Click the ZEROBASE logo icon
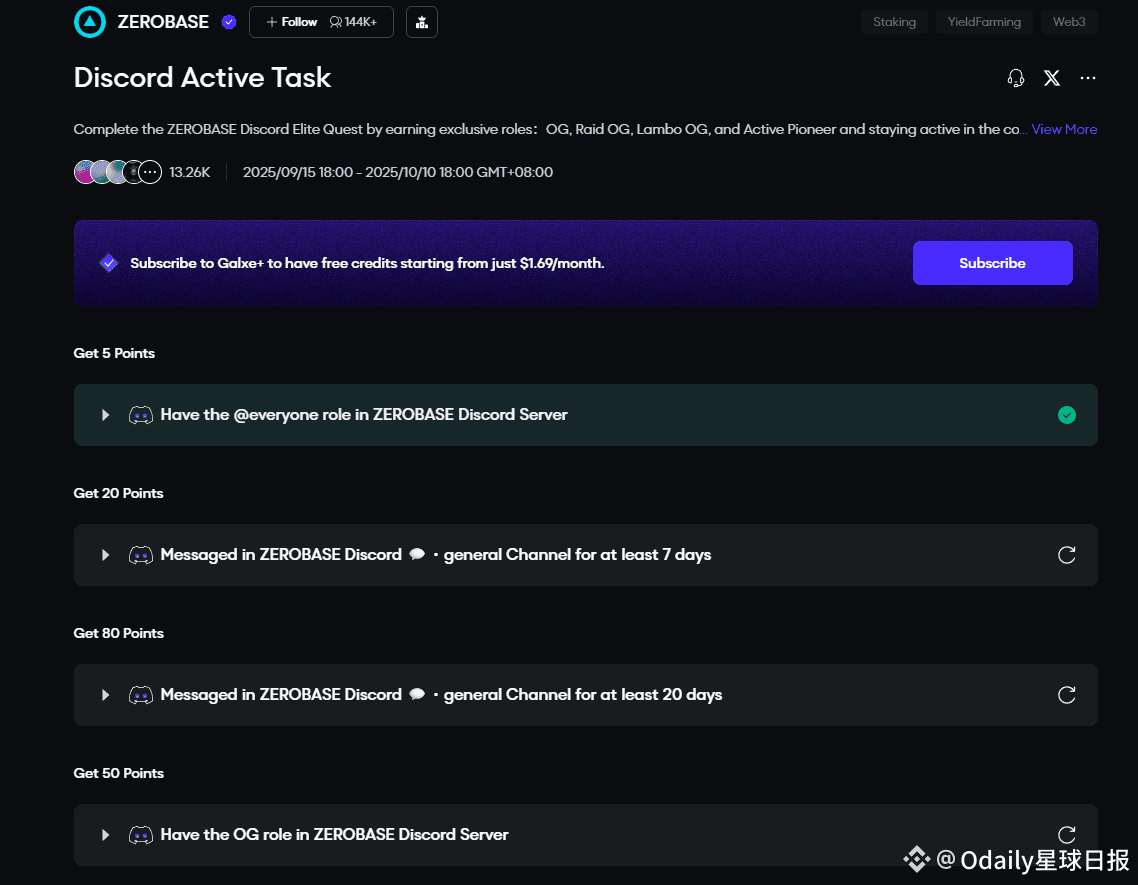Viewport: 1138px width, 885px height. pos(90,22)
